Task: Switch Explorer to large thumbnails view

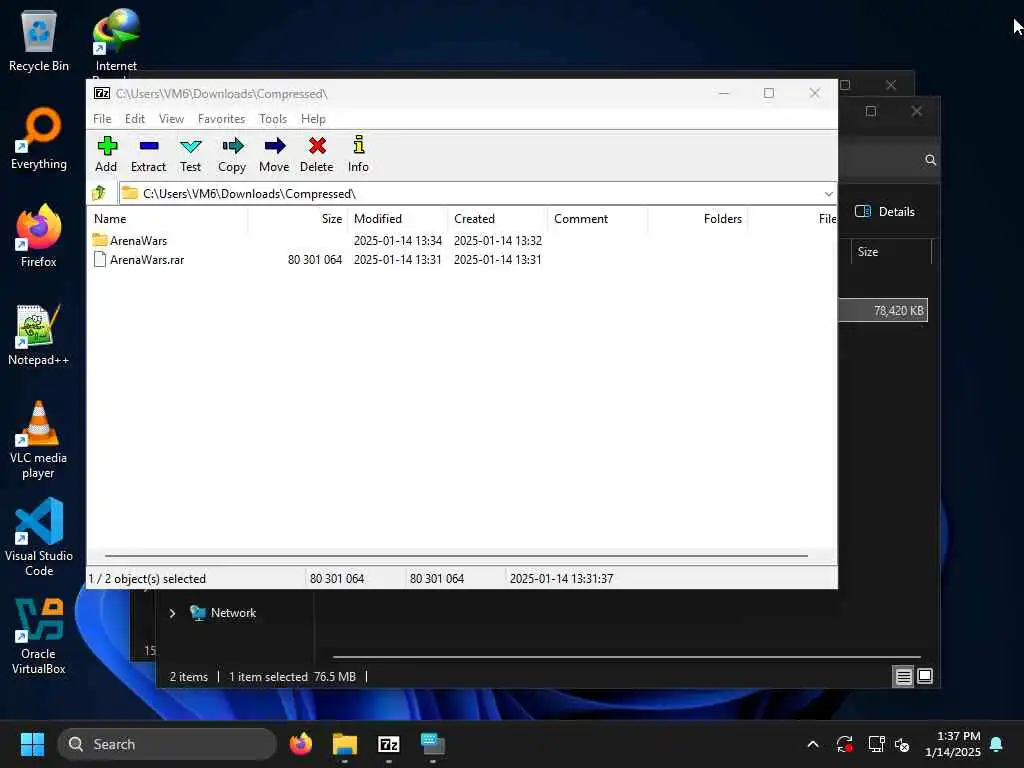Action: click(x=925, y=677)
